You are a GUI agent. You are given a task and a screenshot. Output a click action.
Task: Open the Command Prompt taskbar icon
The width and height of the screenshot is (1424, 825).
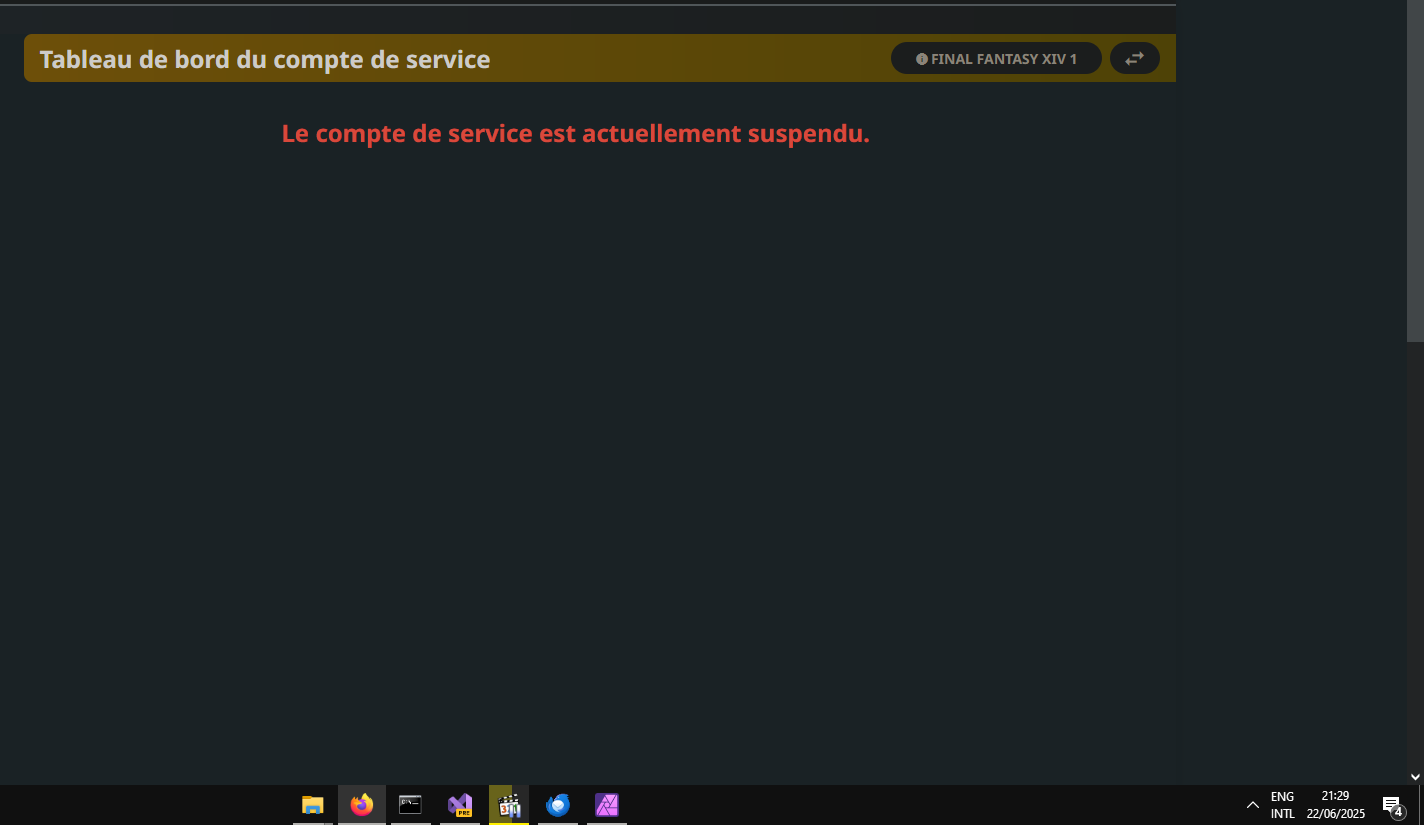(410, 805)
